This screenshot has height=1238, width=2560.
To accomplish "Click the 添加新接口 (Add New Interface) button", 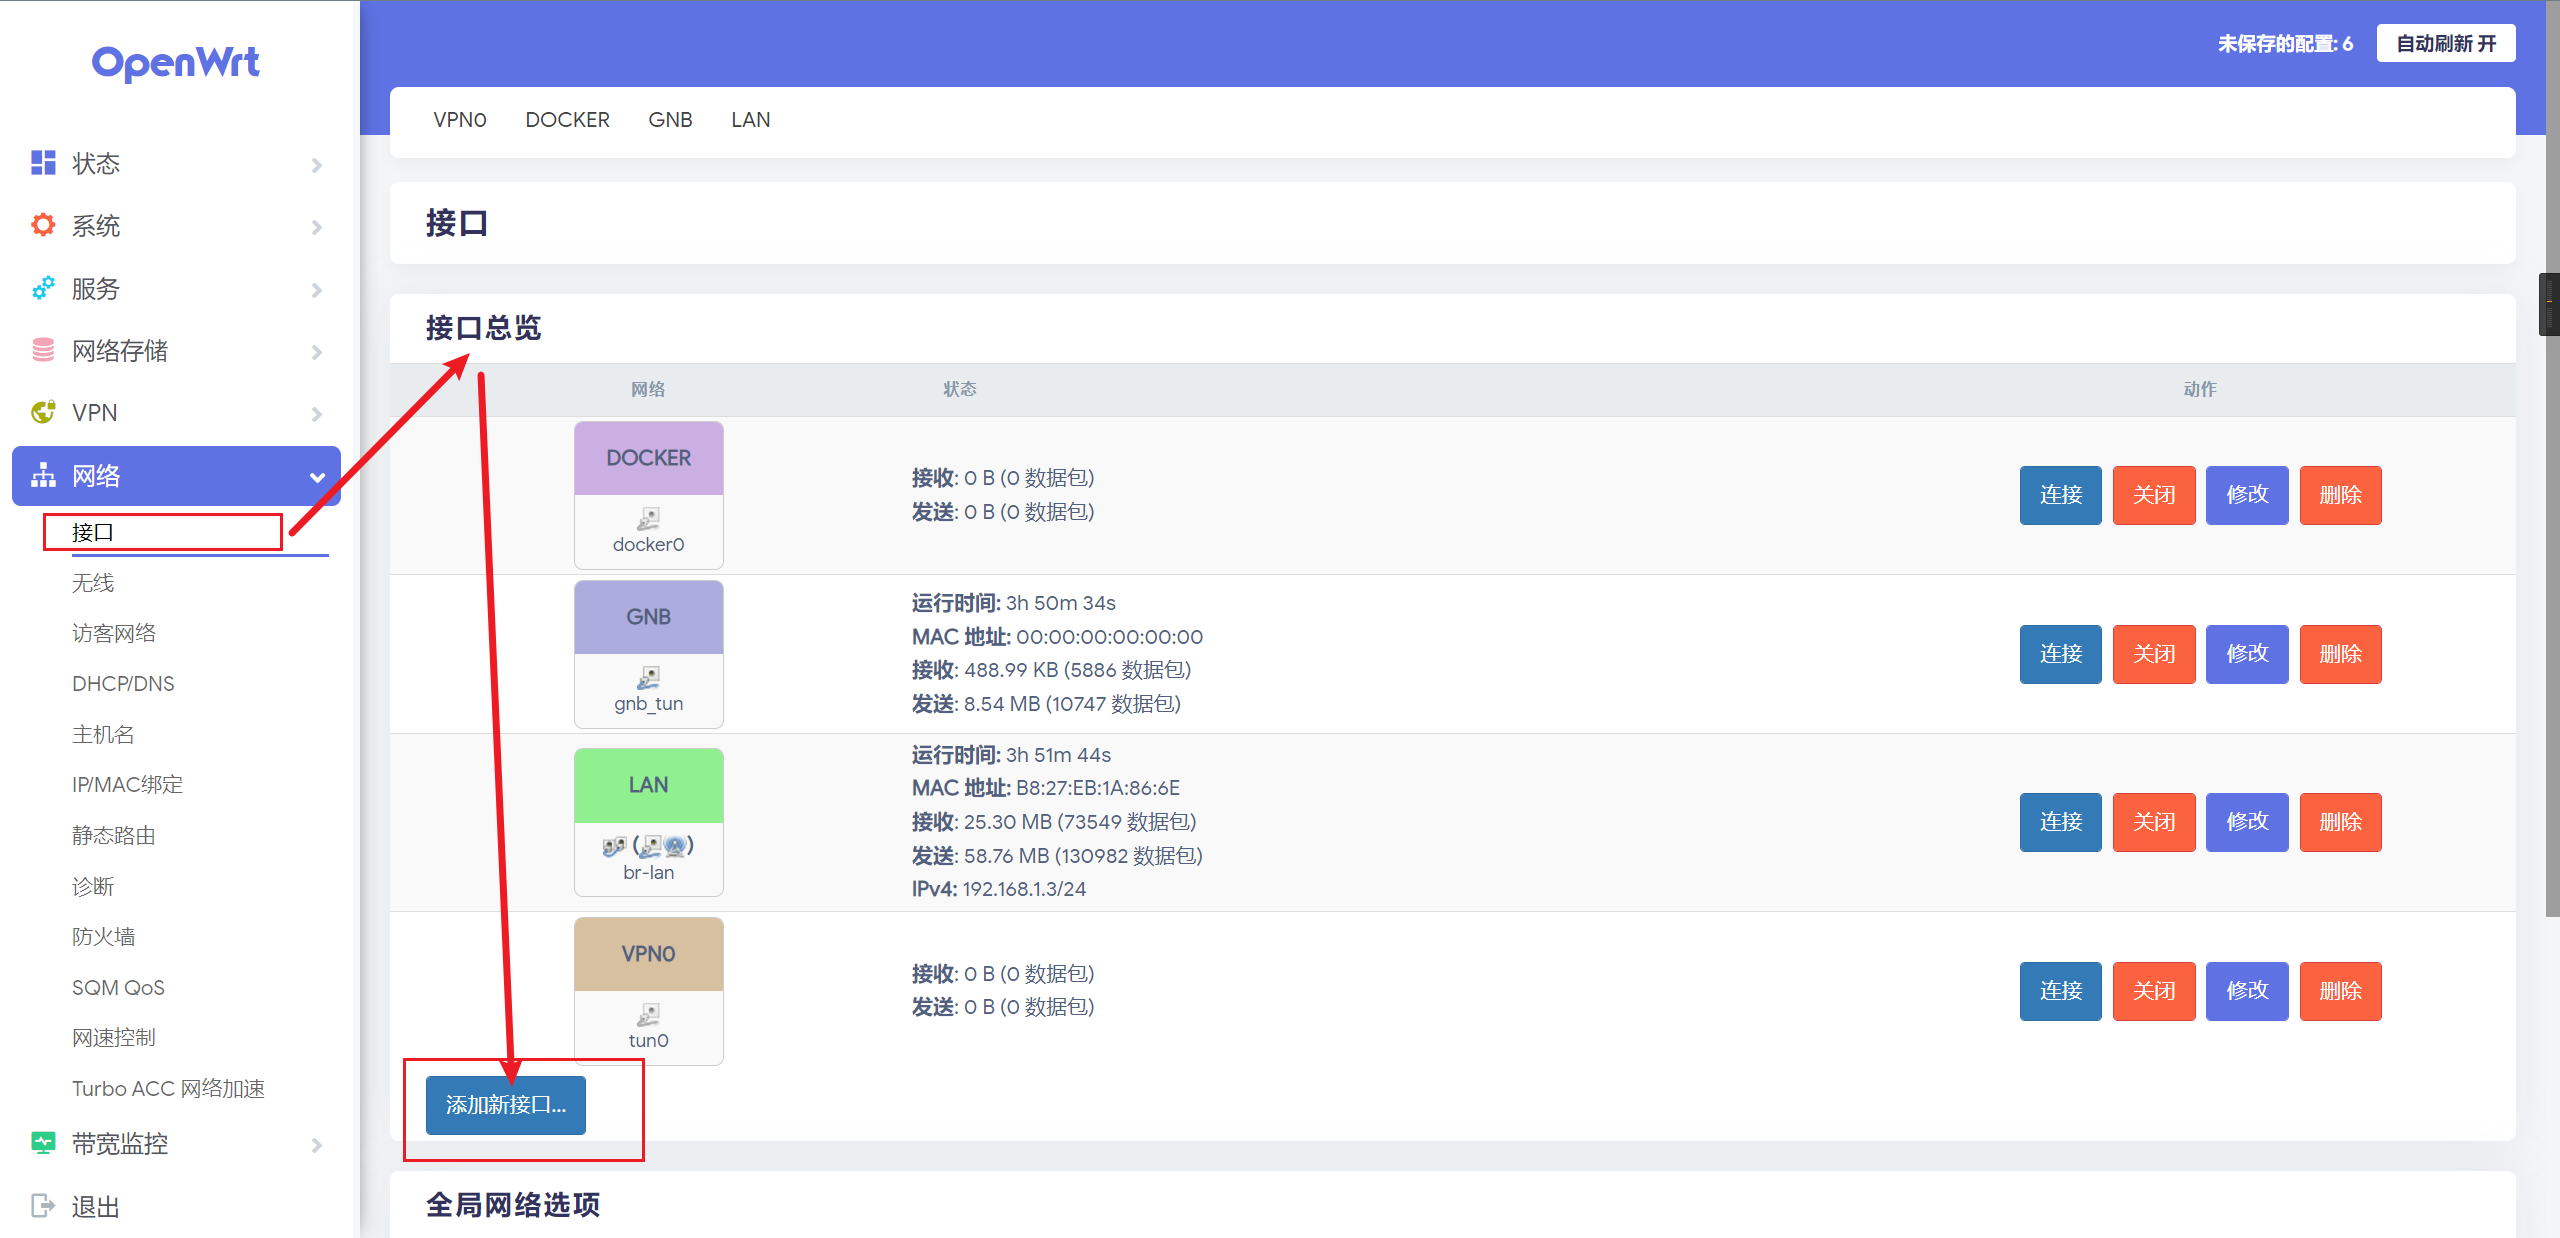I will [505, 1105].
